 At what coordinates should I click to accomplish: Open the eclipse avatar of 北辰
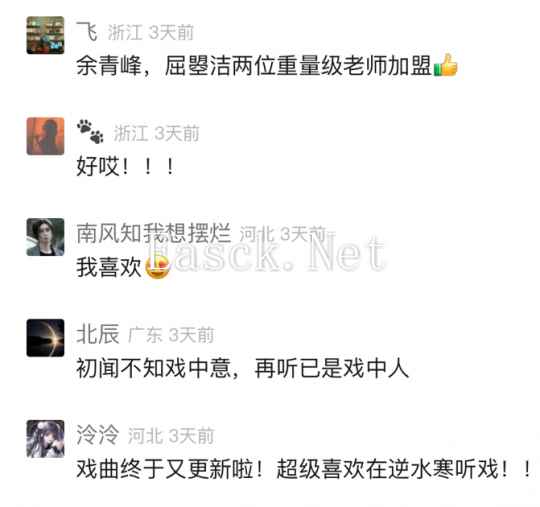pos(45,338)
